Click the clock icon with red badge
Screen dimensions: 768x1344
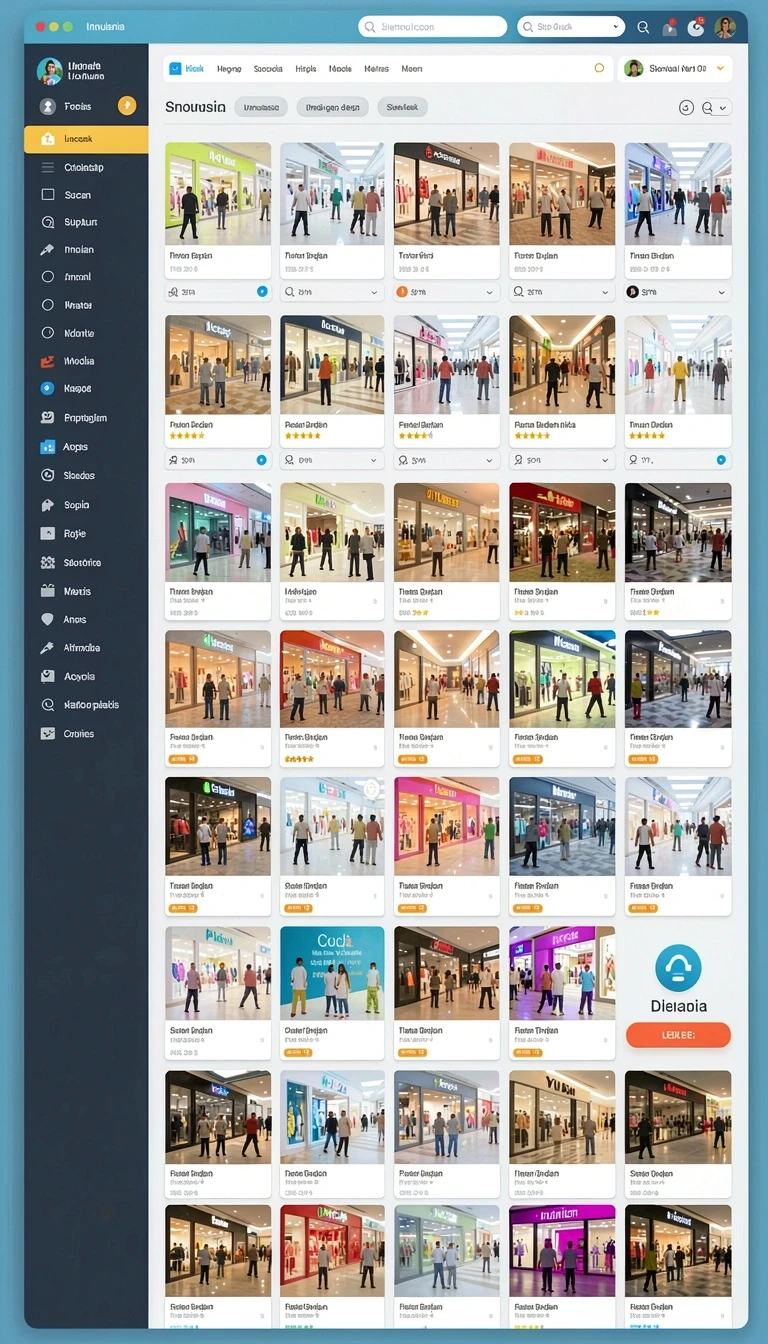pyautogui.click(x=697, y=27)
